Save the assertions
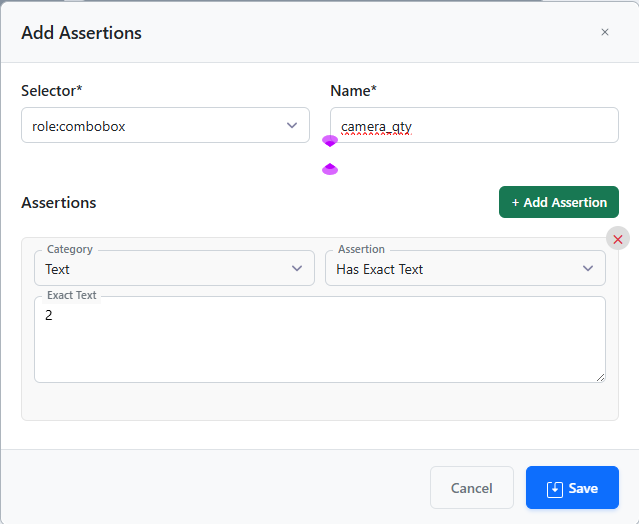This screenshot has height=524, width=639. click(572, 488)
